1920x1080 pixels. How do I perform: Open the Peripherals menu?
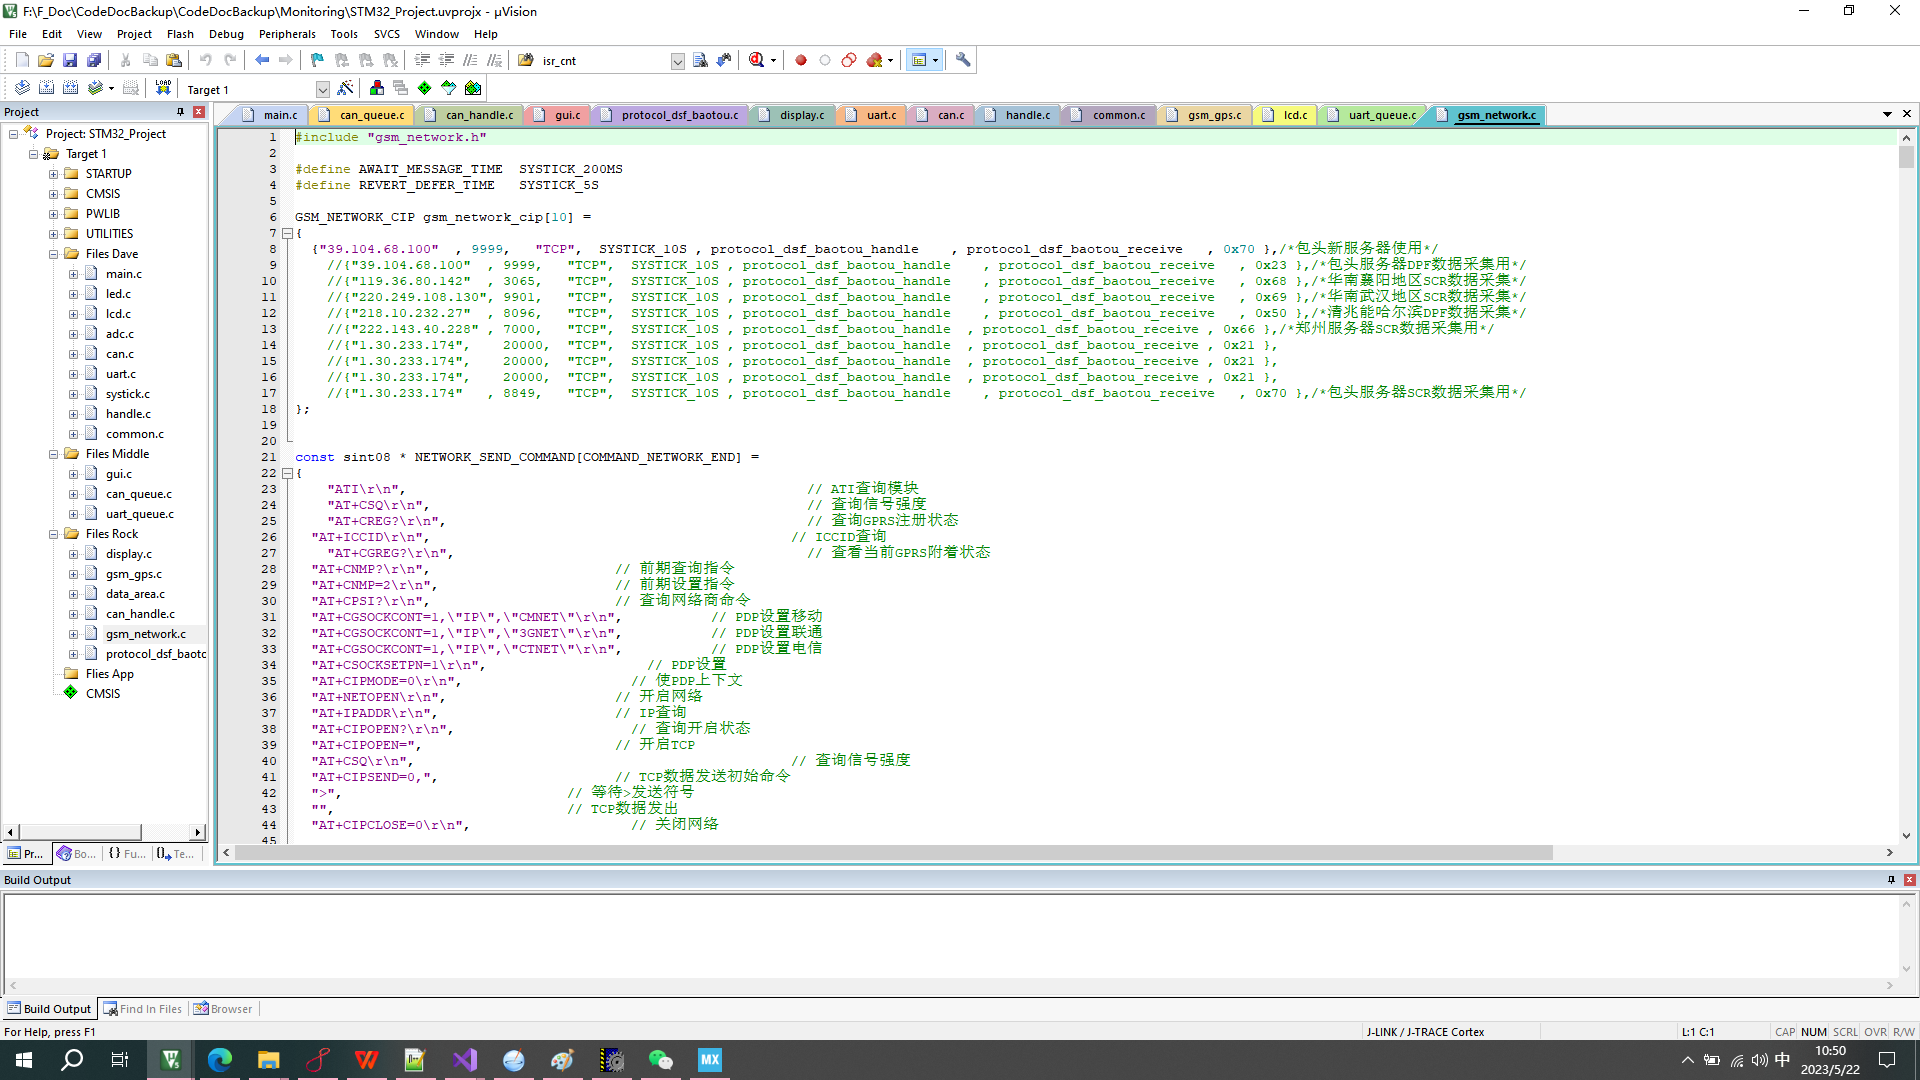coord(287,34)
